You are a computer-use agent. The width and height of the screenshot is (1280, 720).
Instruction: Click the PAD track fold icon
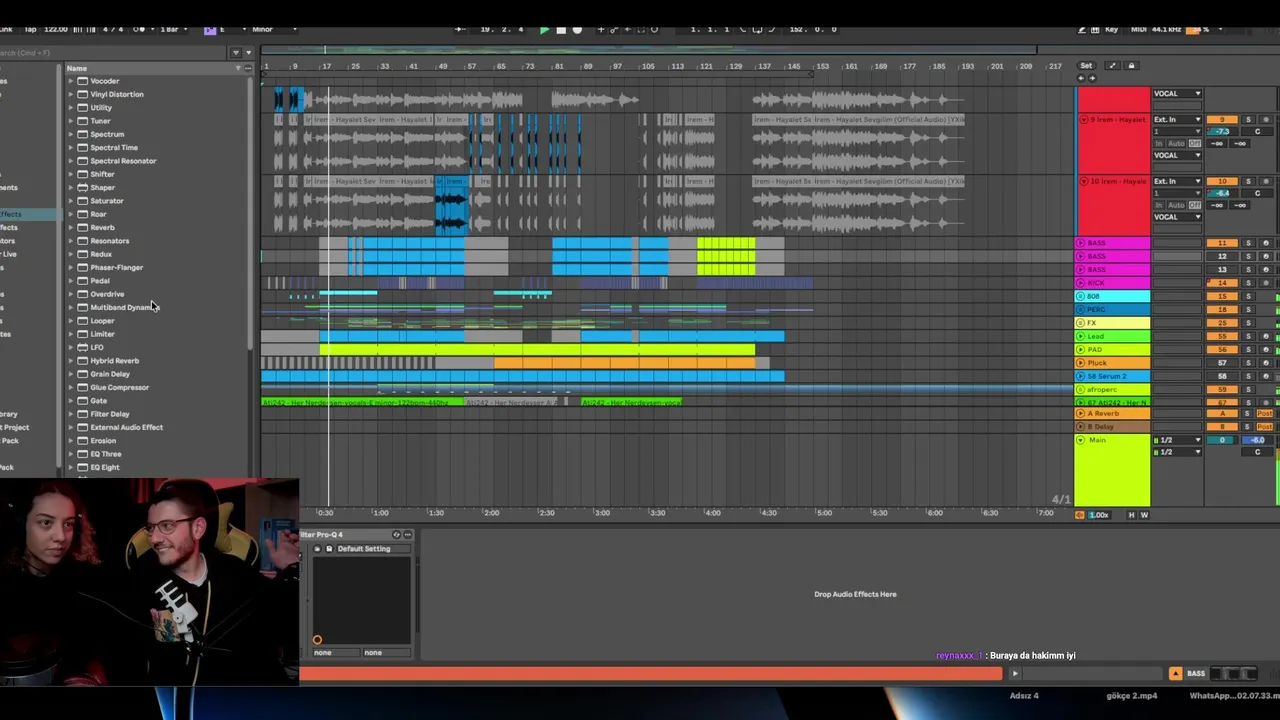[1080, 350]
